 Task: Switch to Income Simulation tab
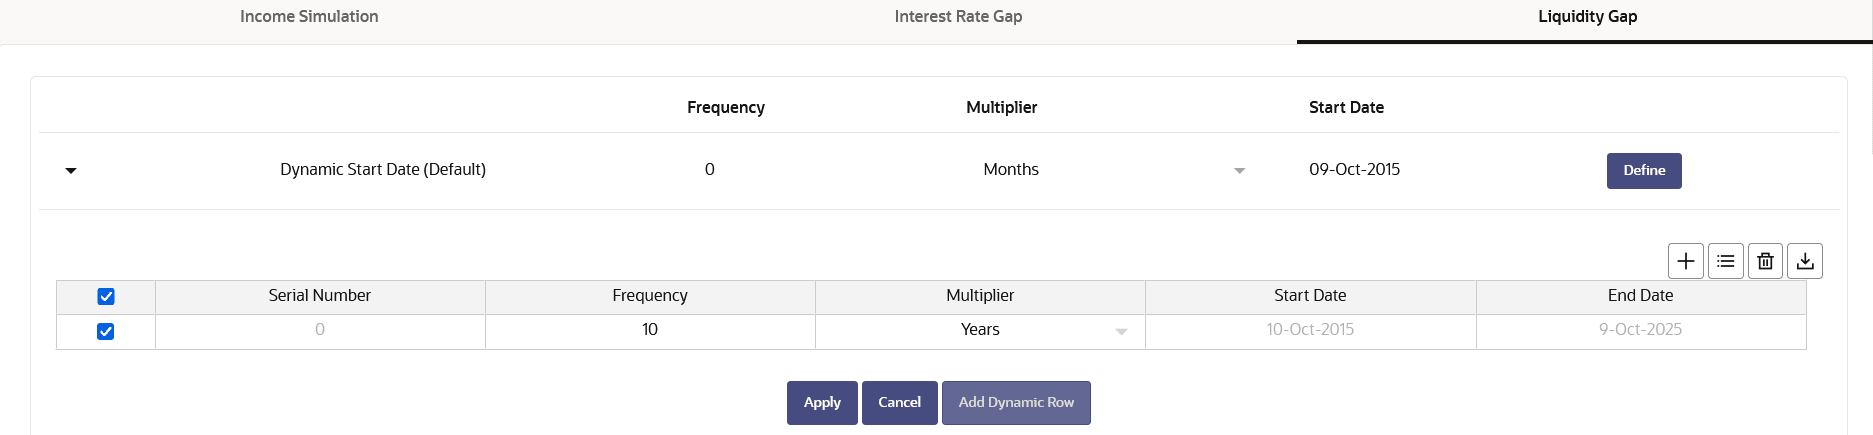pos(309,17)
